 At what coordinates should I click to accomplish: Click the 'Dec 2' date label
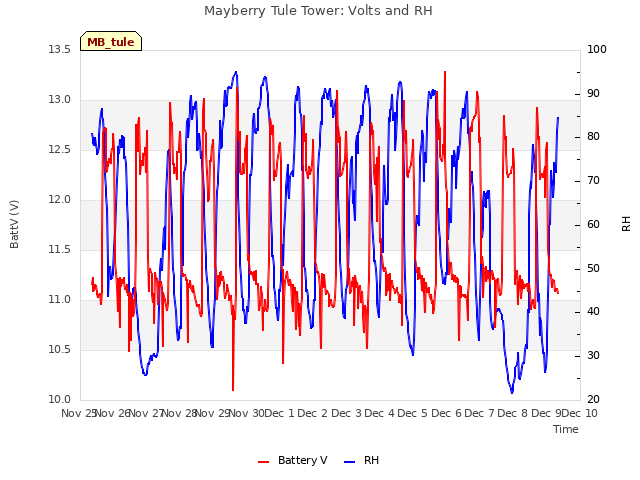coord(313,413)
